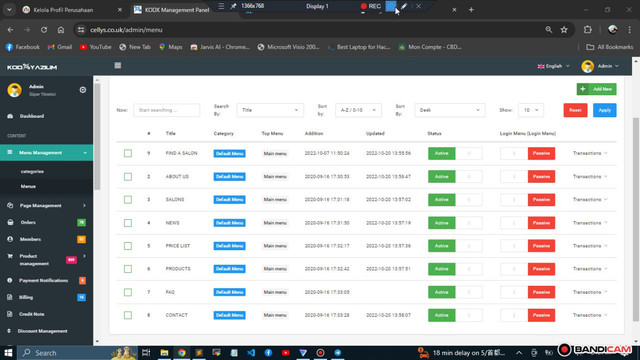Reload the page with browser refresh icon

coord(44,30)
